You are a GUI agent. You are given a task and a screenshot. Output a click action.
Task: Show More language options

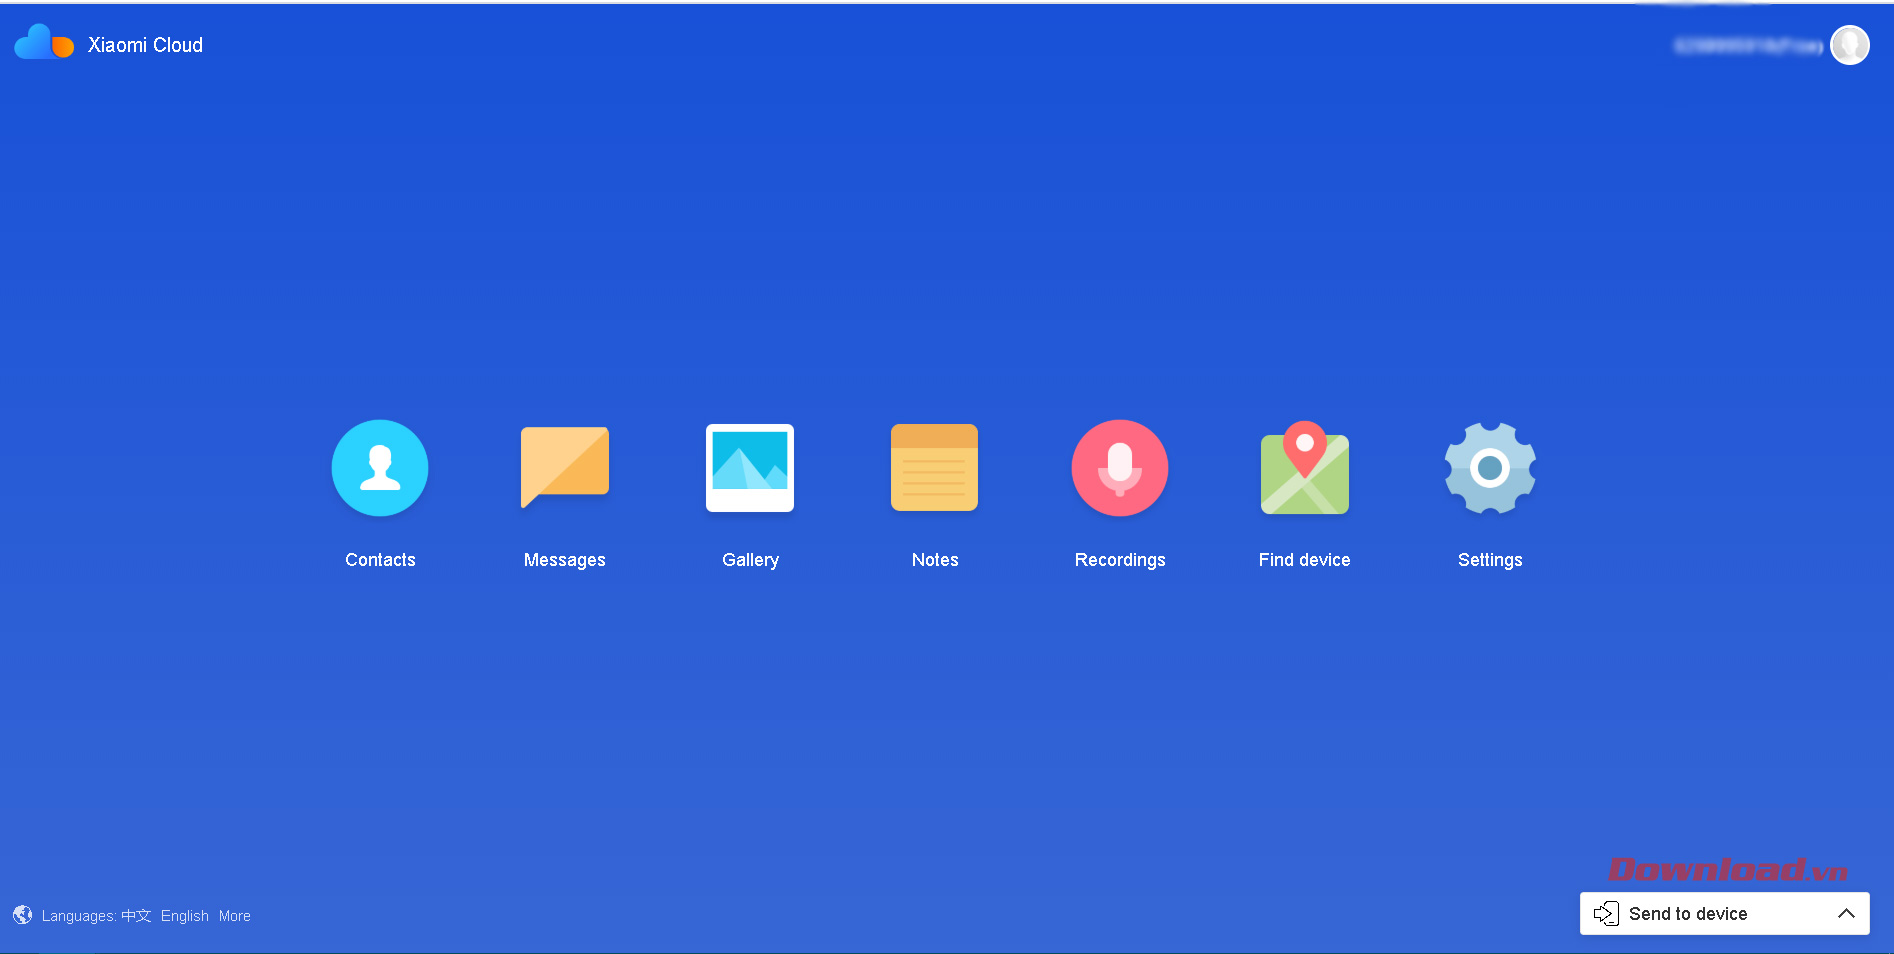tap(235, 916)
